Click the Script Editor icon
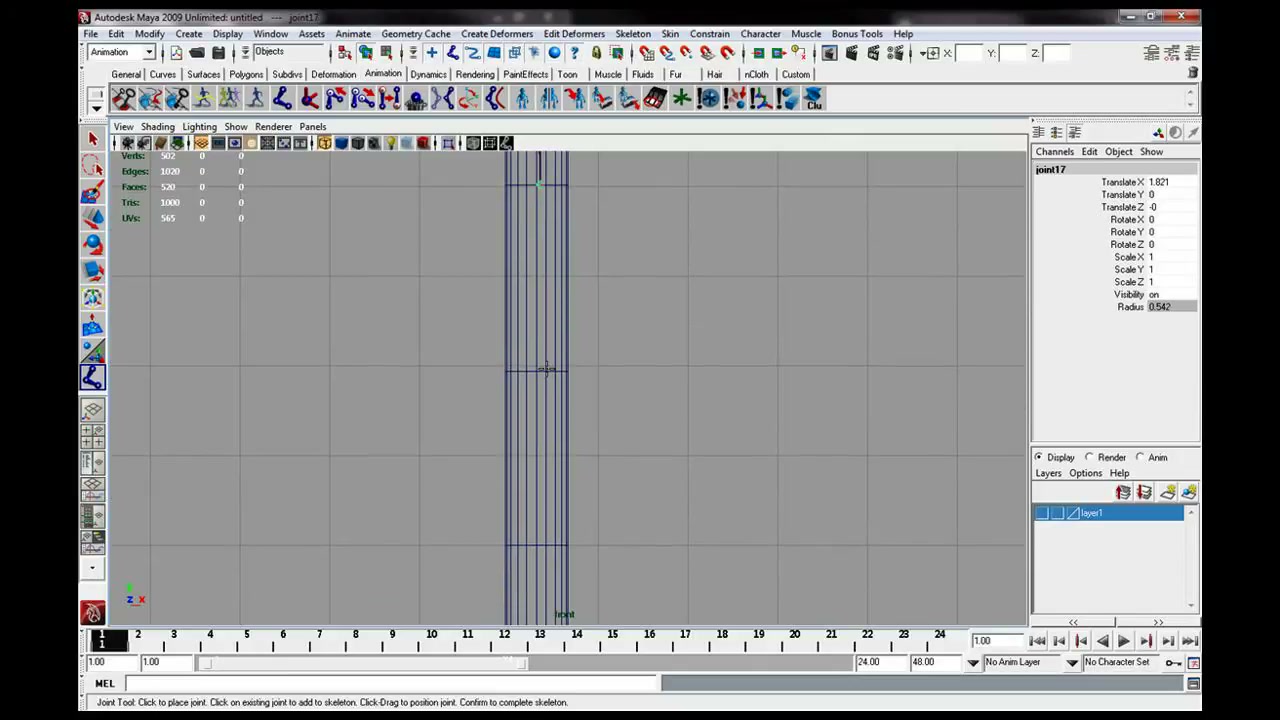1280x720 pixels. 1193,684
